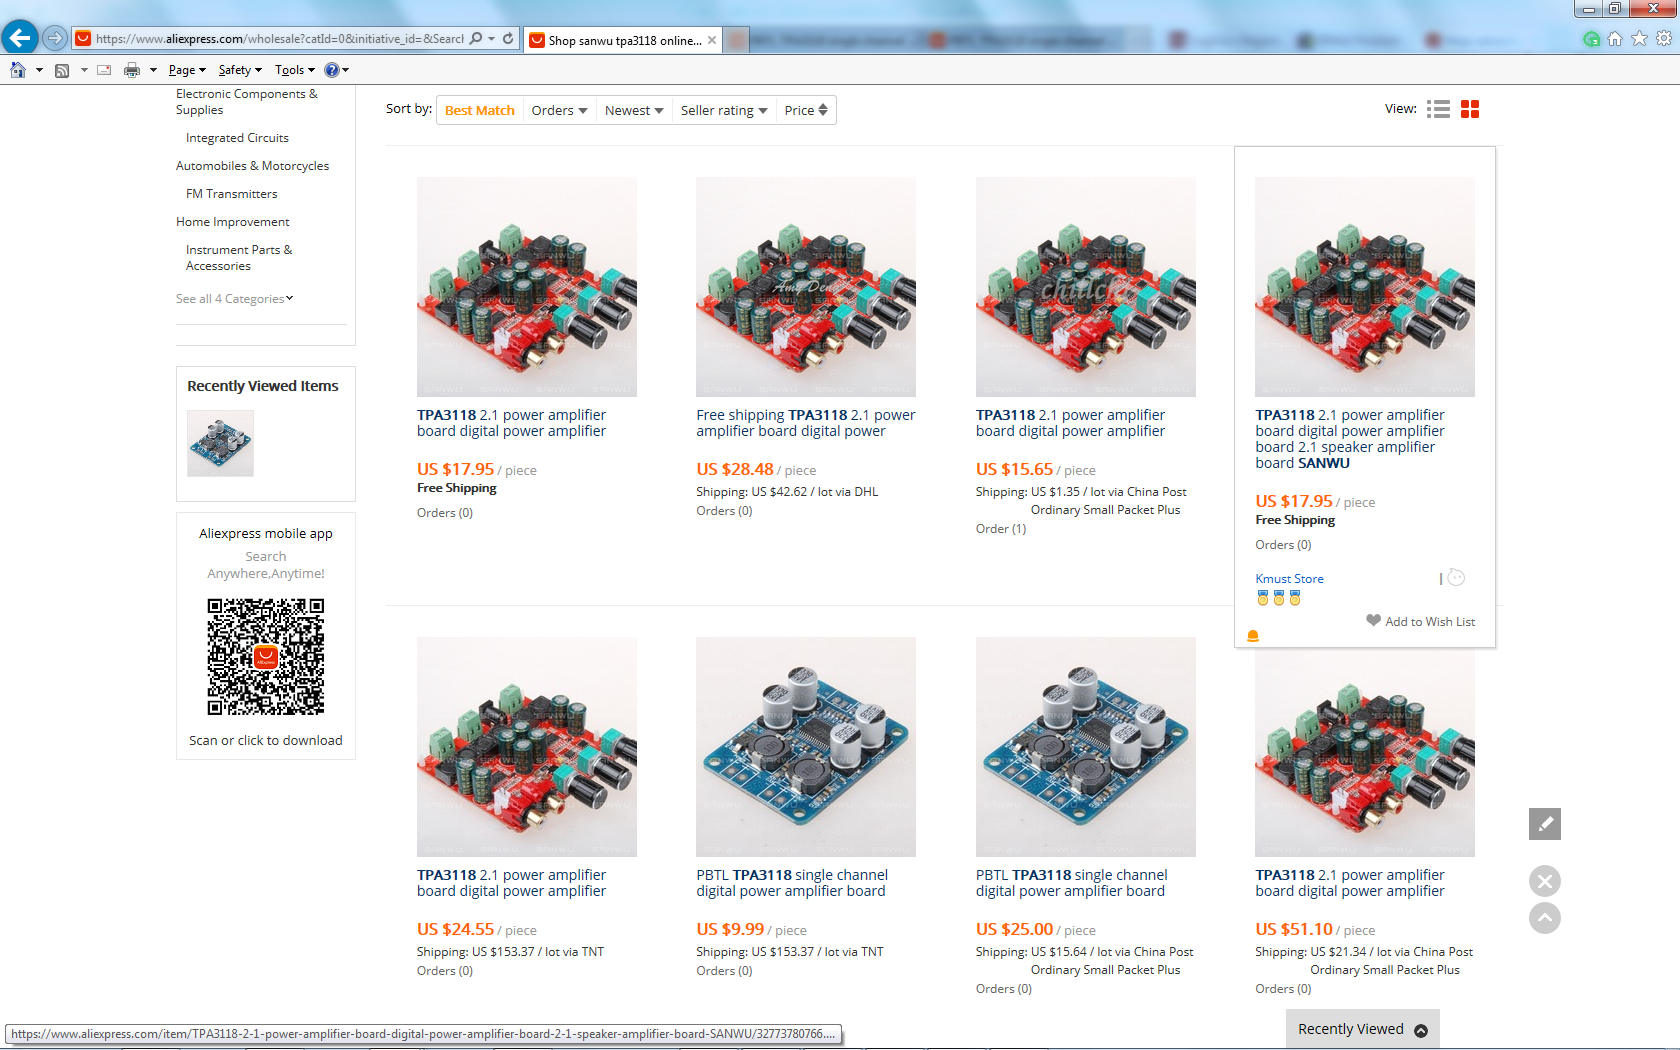This screenshot has height=1050, width=1680.
Task: Open the Kmust Store link
Action: [1289, 579]
